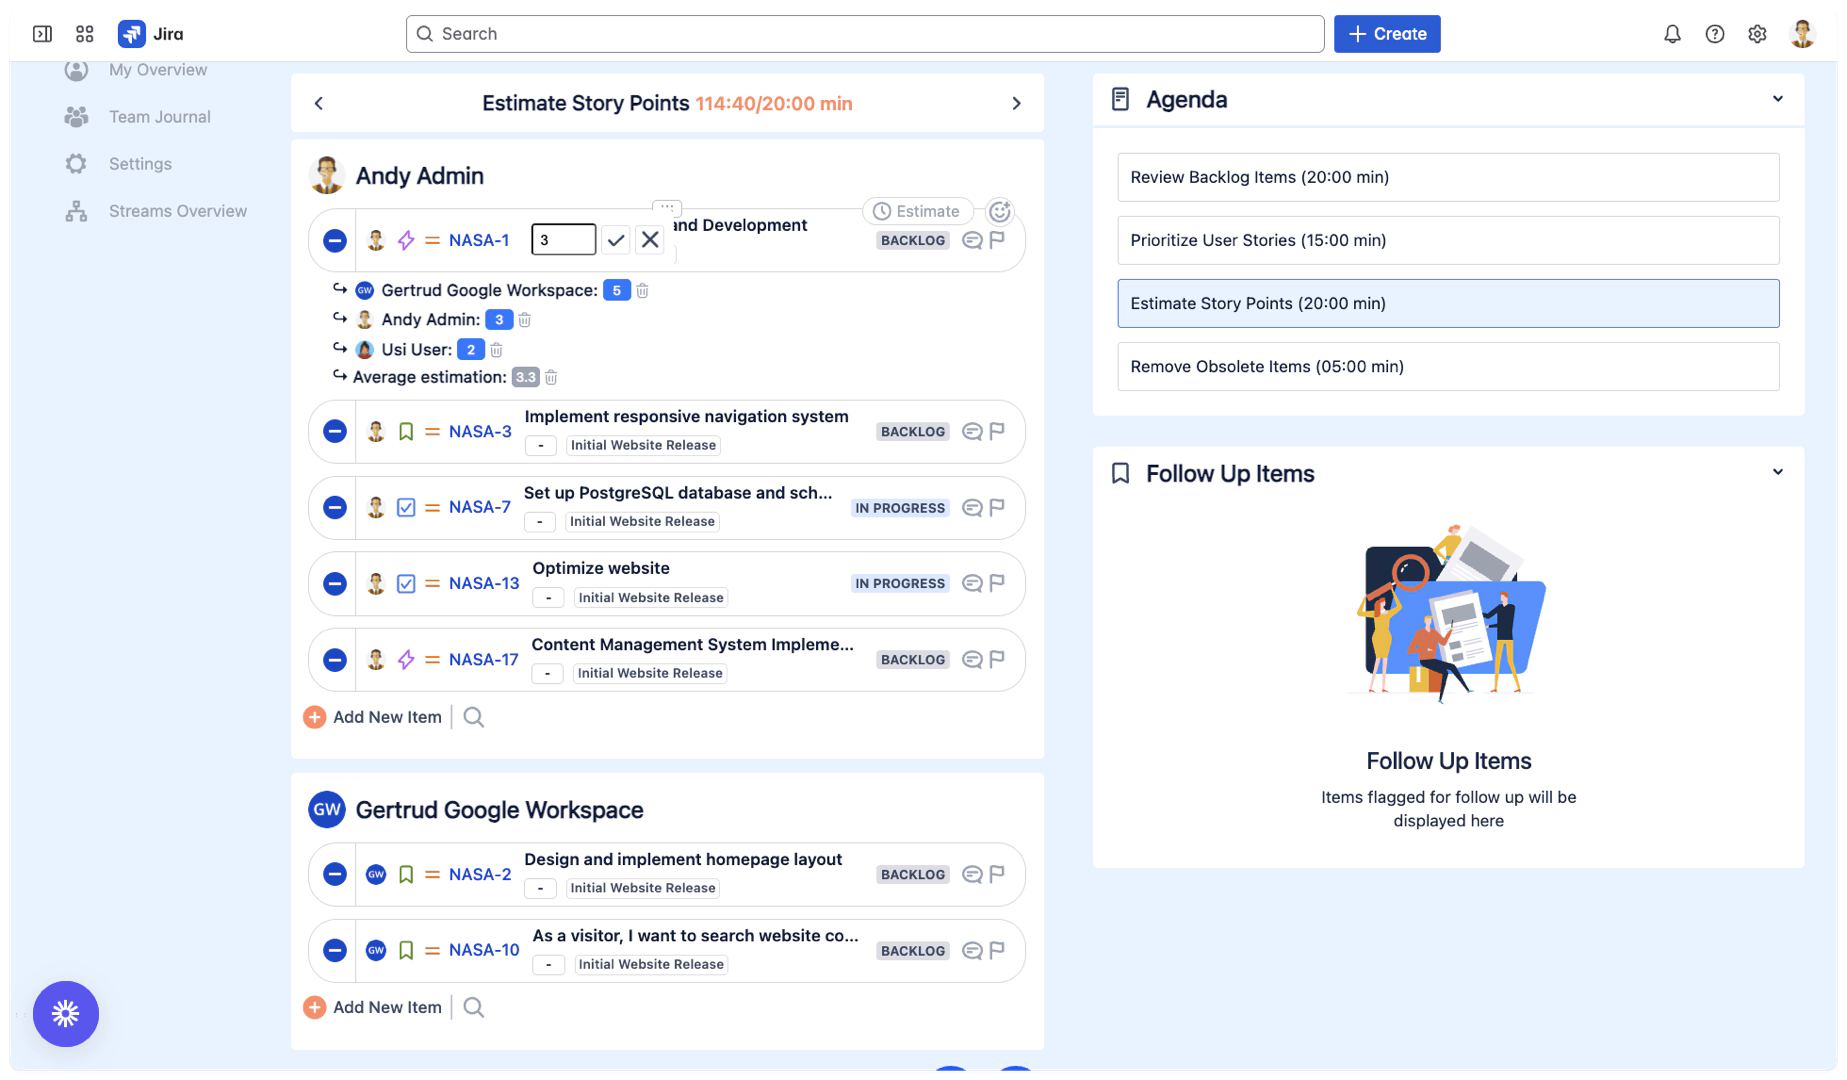Select Remove Obsolete Items agenda entry
The height and width of the screenshot is (1080, 1847).
1448,366
